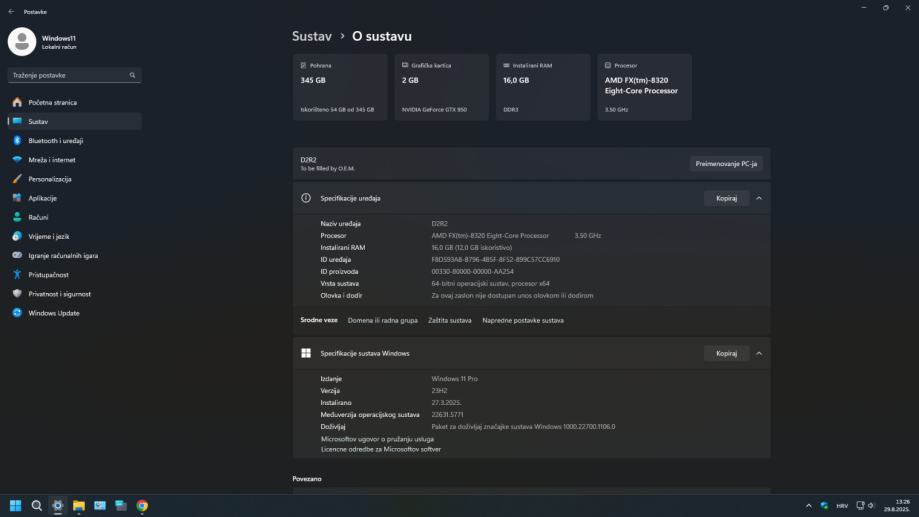The width and height of the screenshot is (919, 517).
Task: Click the Settings gear in the taskbar
Action: point(57,505)
